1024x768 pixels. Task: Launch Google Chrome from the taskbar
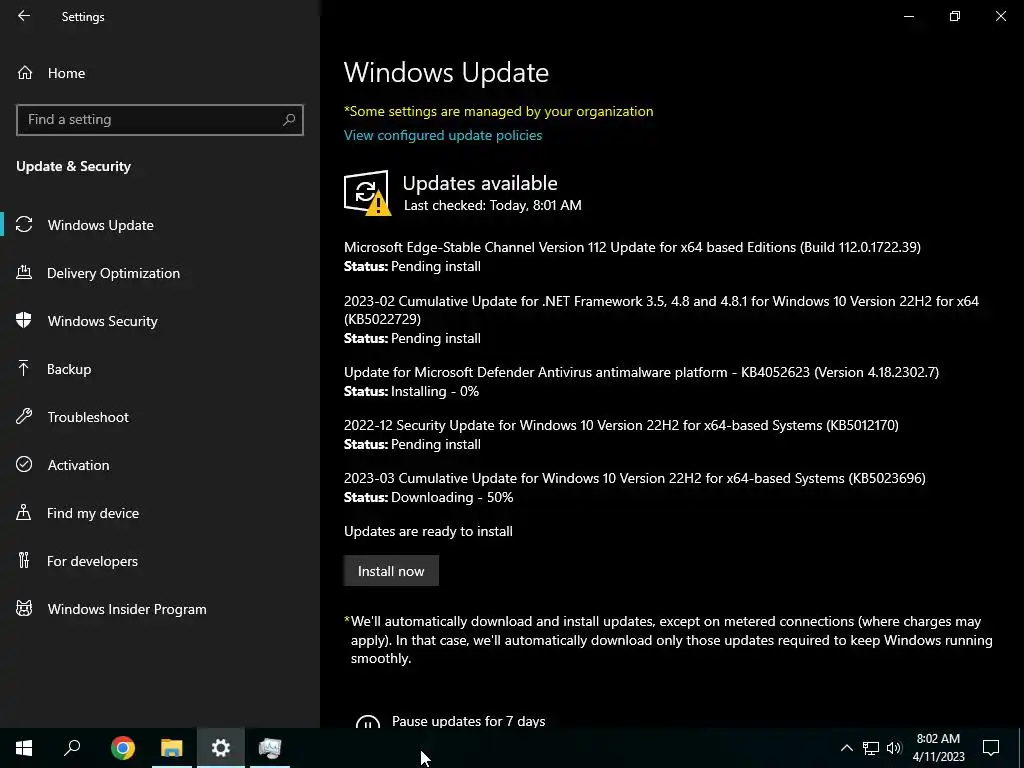(x=123, y=748)
